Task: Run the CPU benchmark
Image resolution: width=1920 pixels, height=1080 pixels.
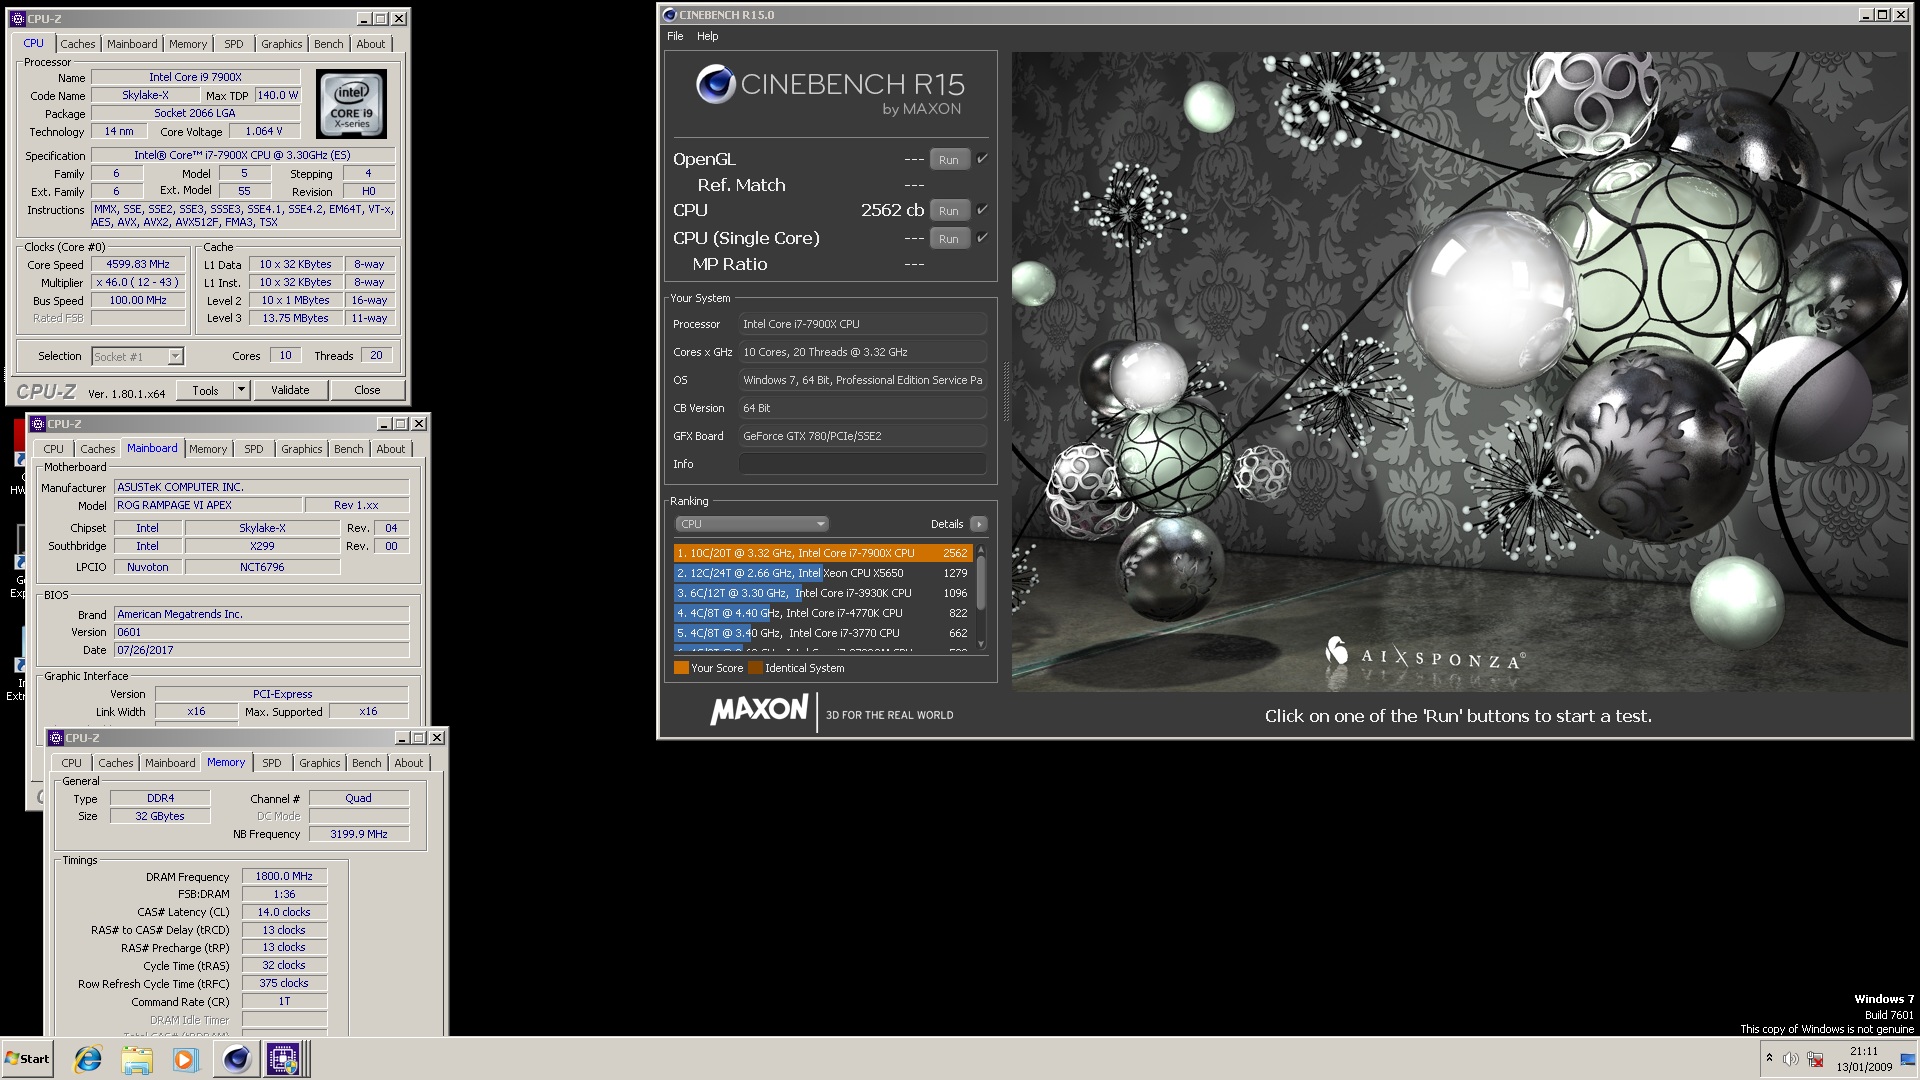Action: pyautogui.click(x=949, y=211)
